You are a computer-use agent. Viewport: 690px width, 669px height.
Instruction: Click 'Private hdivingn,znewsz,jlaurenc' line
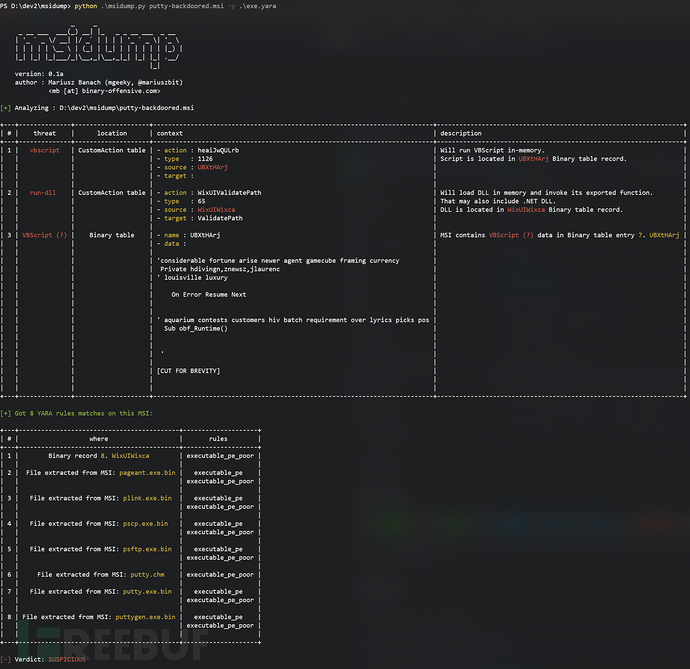pos(220,269)
